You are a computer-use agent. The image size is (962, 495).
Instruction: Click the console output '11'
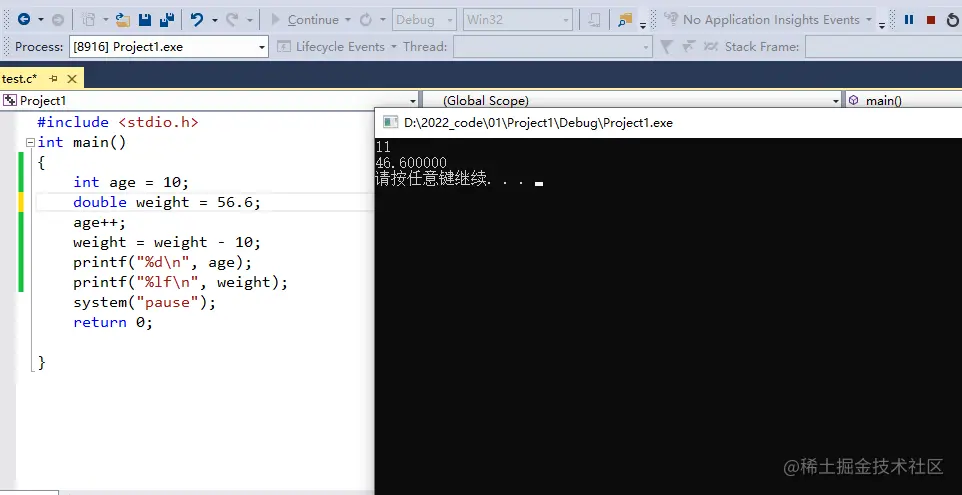click(382, 147)
